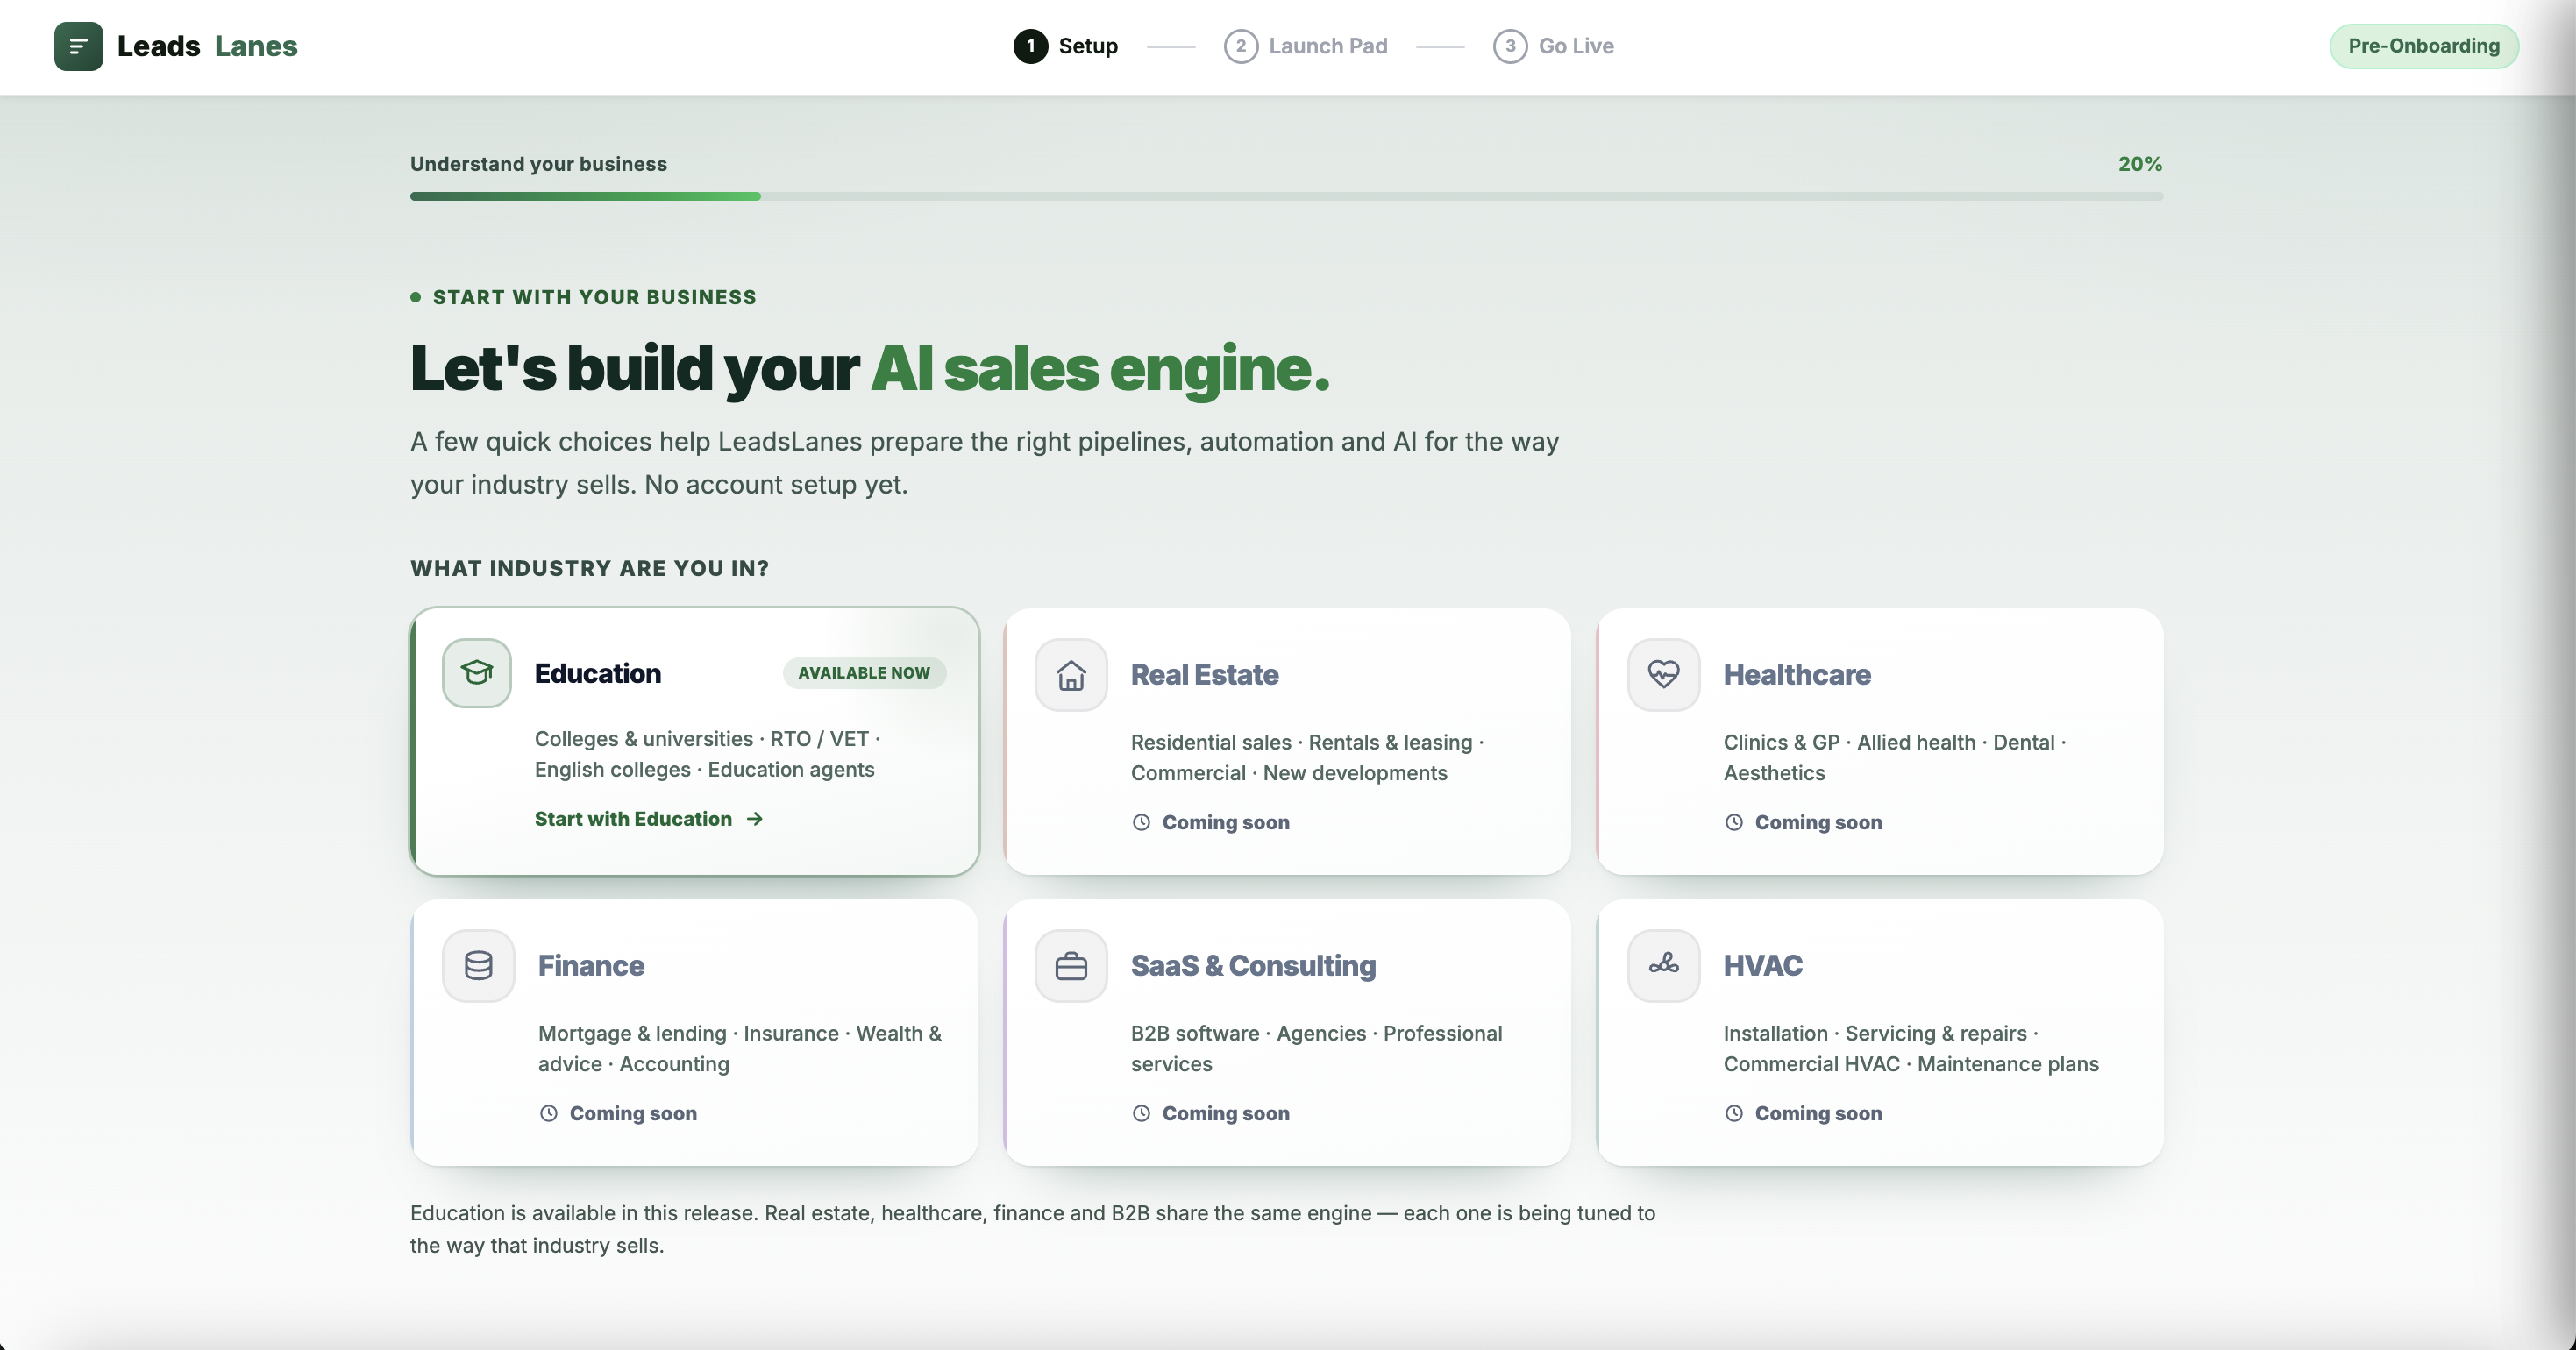Click the Let's build your AI sales engine headline
The image size is (2576, 1350).
coord(870,369)
